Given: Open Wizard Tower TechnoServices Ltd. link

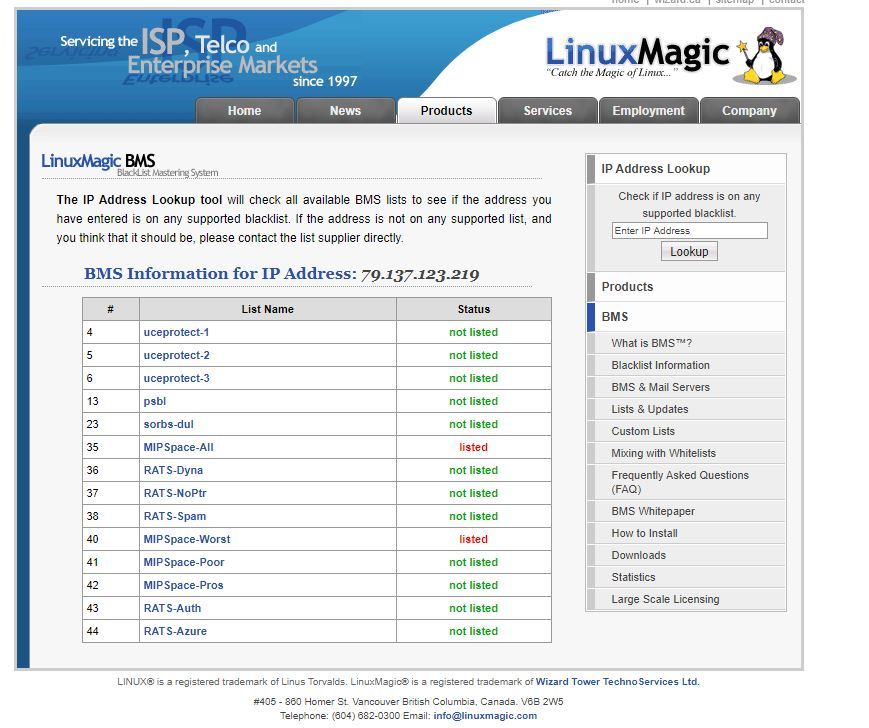Looking at the screenshot, I should click(617, 682).
